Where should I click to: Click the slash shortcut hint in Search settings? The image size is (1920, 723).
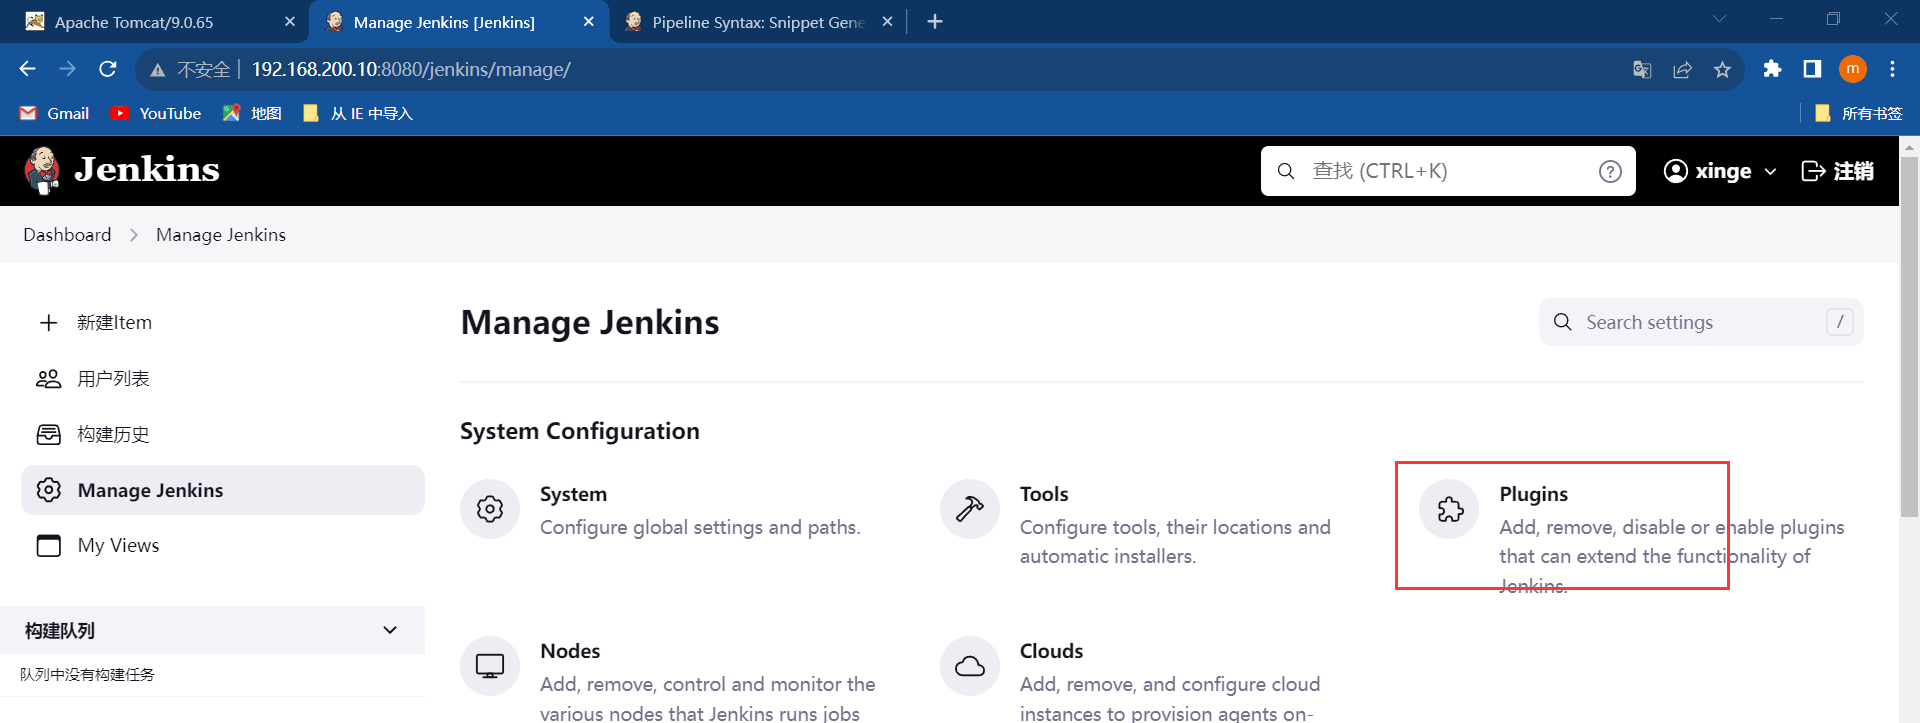(1840, 322)
